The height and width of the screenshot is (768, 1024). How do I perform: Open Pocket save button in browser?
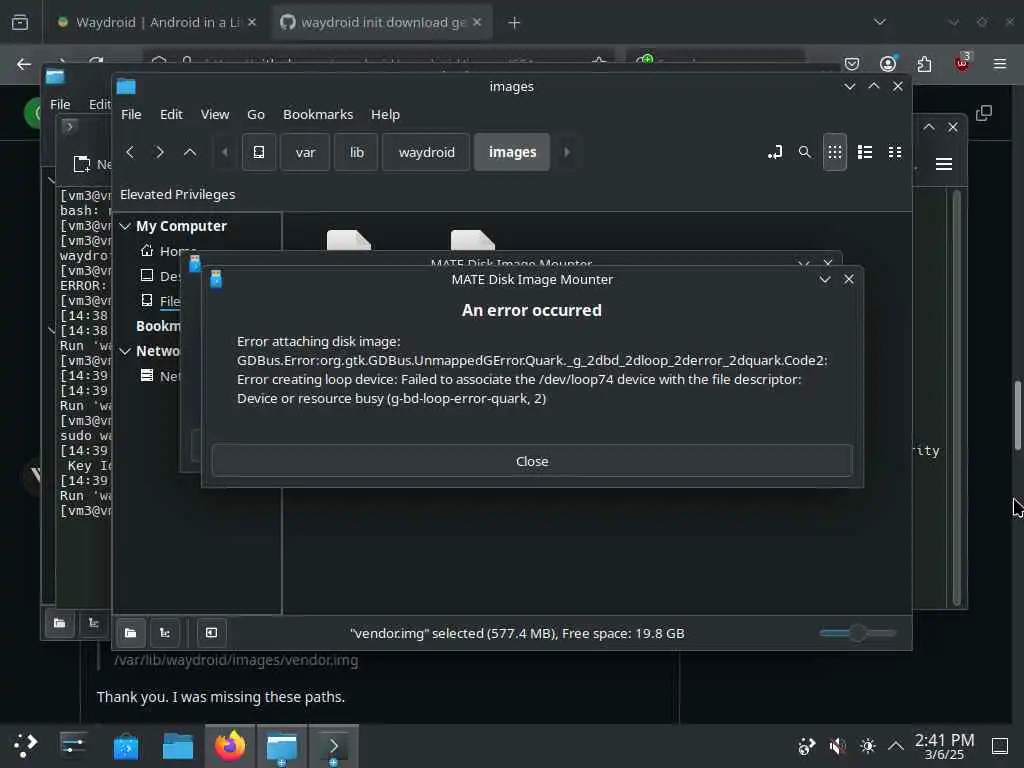coord(852,64)
